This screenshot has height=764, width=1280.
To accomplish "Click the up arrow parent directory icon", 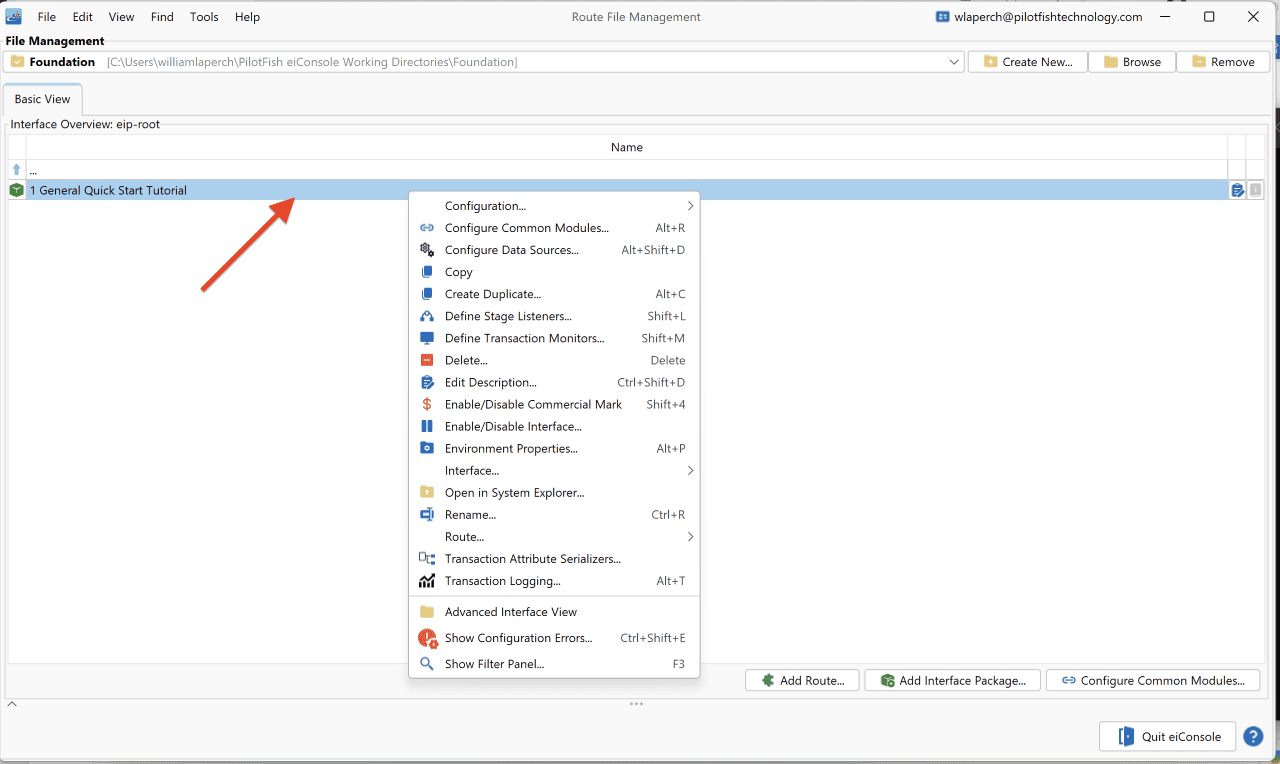I will [x=16, y=170].
